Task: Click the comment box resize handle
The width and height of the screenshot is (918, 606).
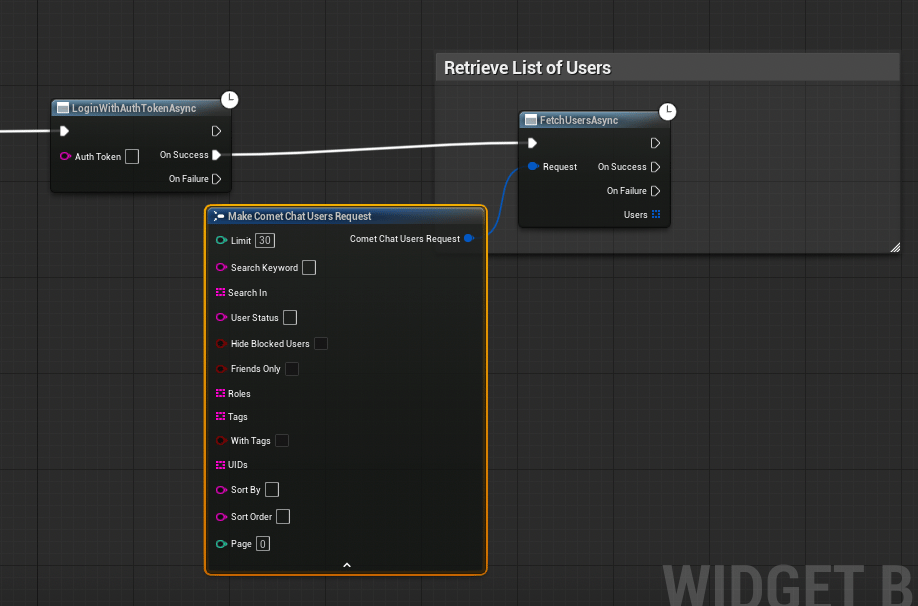Action: point(895,248)
